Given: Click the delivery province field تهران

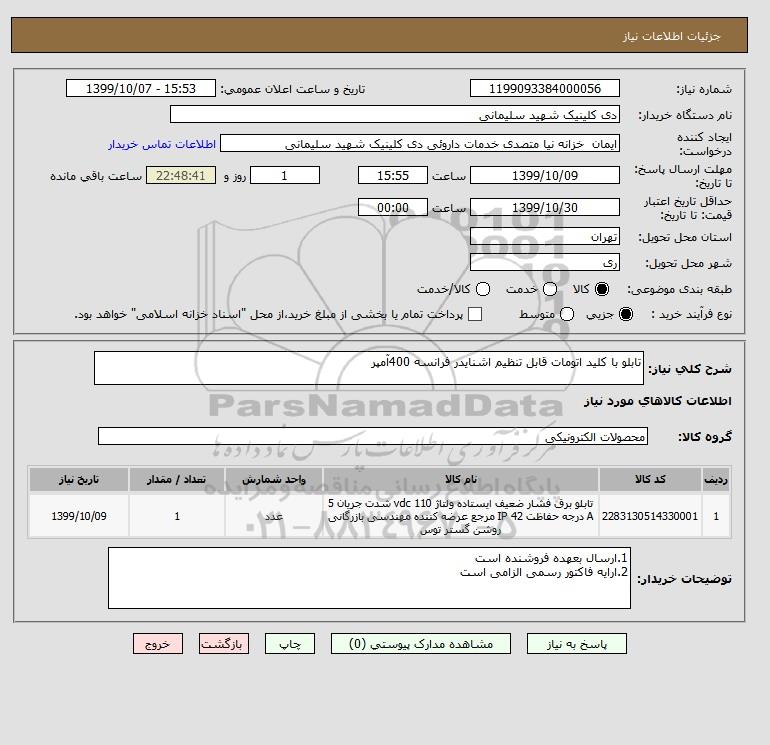Looking at the screenshot, I should (x=545, y=237).
